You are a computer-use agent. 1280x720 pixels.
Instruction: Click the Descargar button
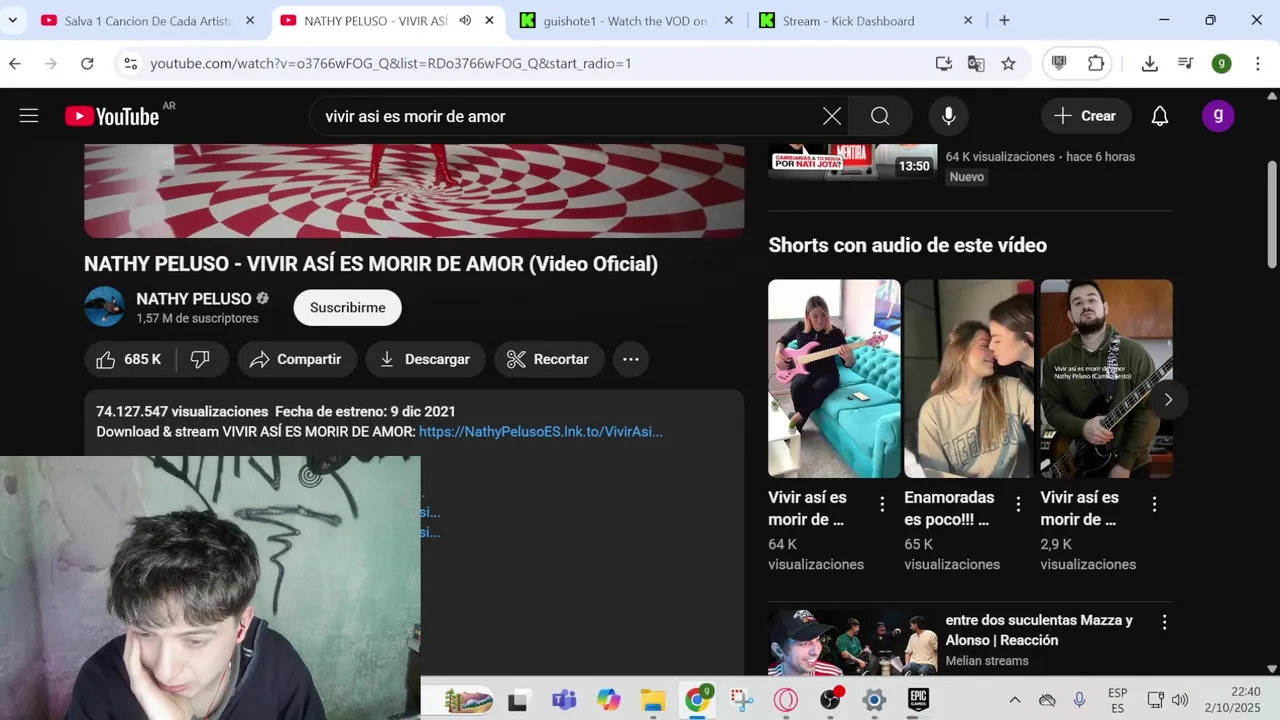[425, 359]
